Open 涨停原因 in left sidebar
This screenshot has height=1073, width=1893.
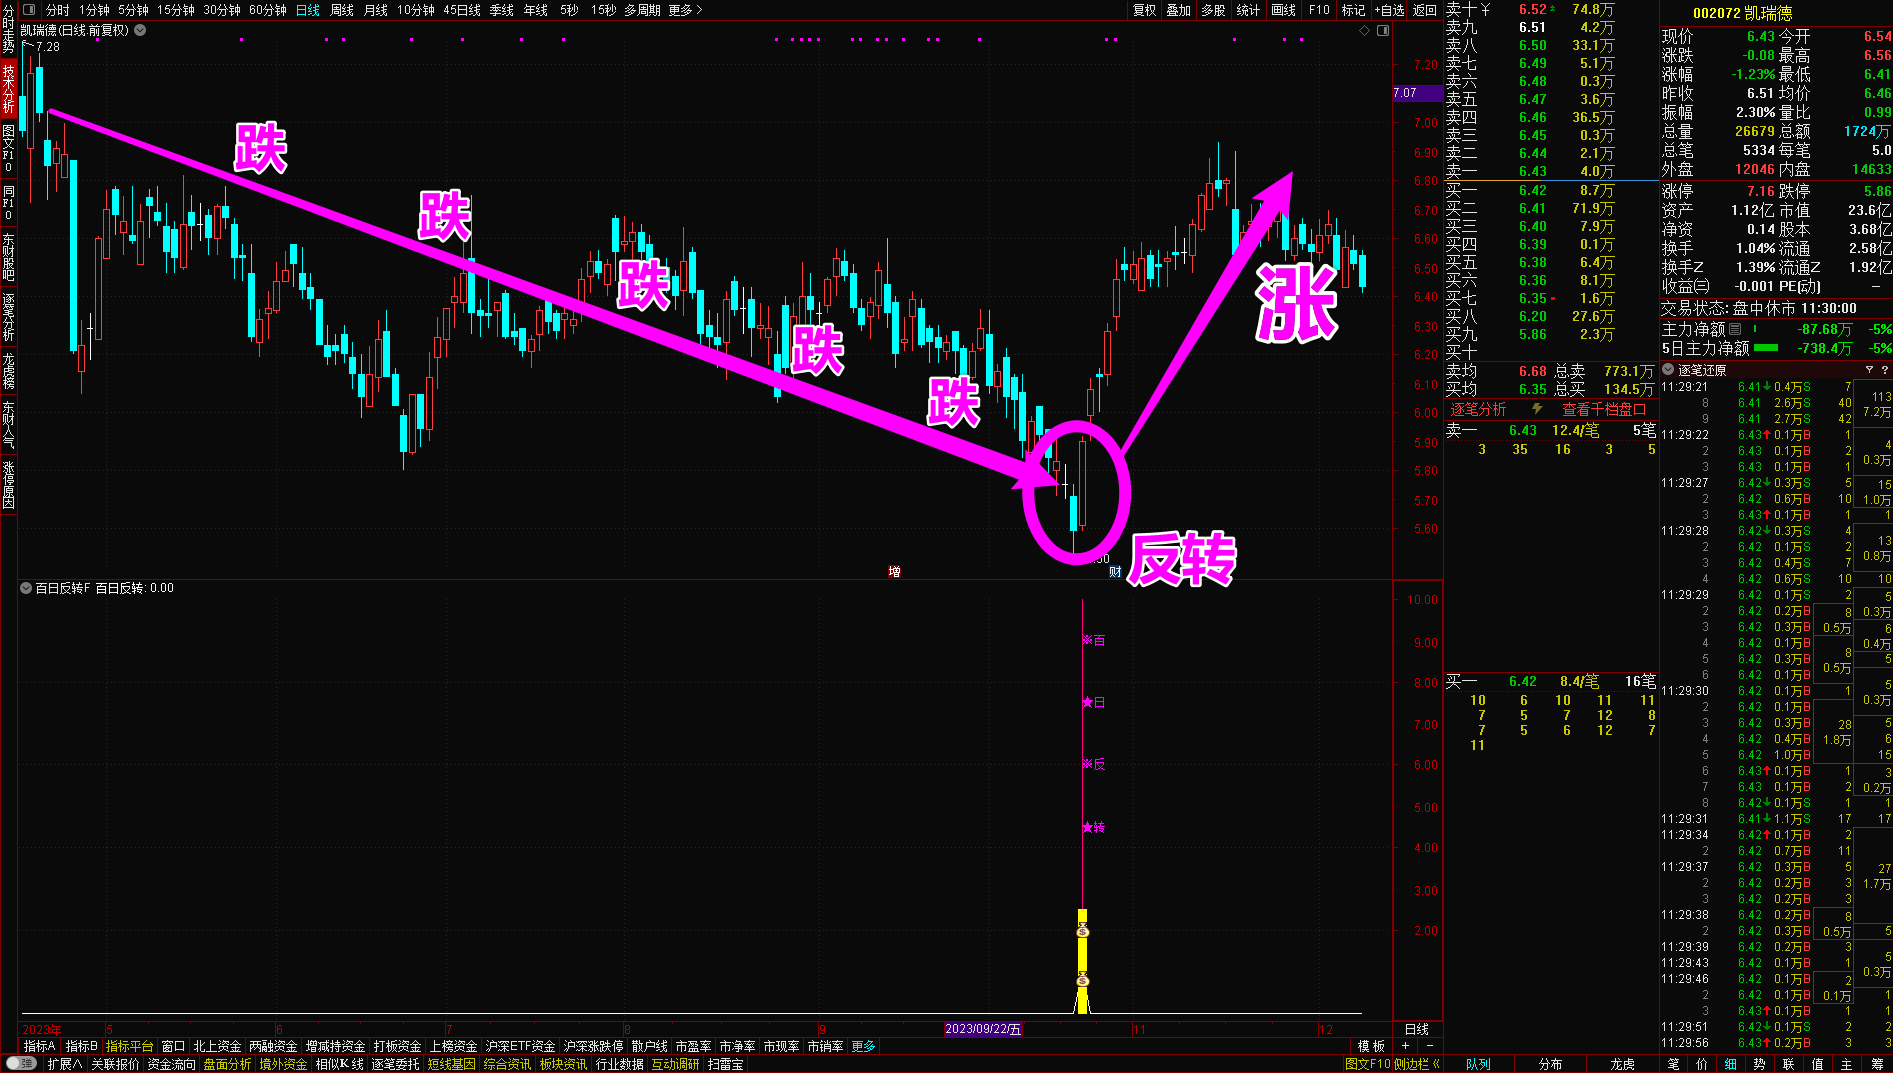(x=8, y=484)
